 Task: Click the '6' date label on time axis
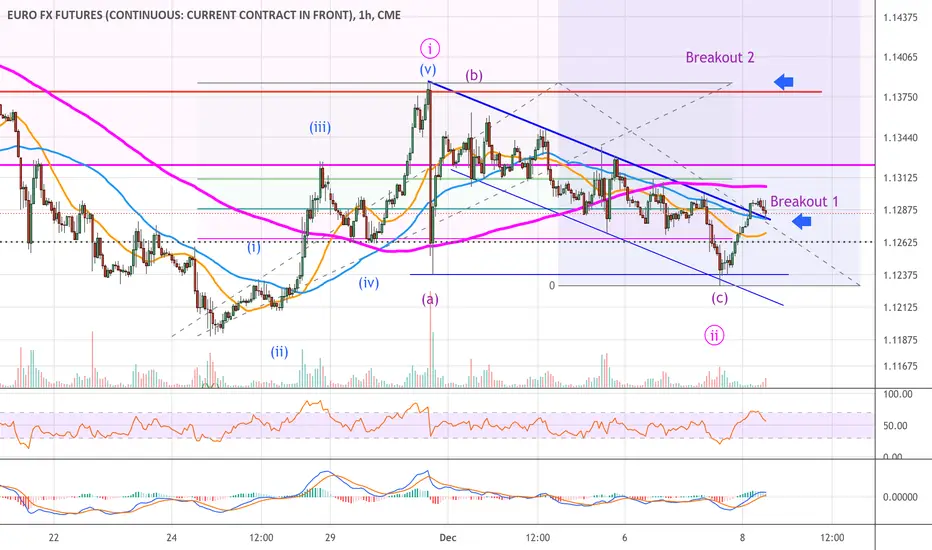pyautogui.click(x=625, y=538)
